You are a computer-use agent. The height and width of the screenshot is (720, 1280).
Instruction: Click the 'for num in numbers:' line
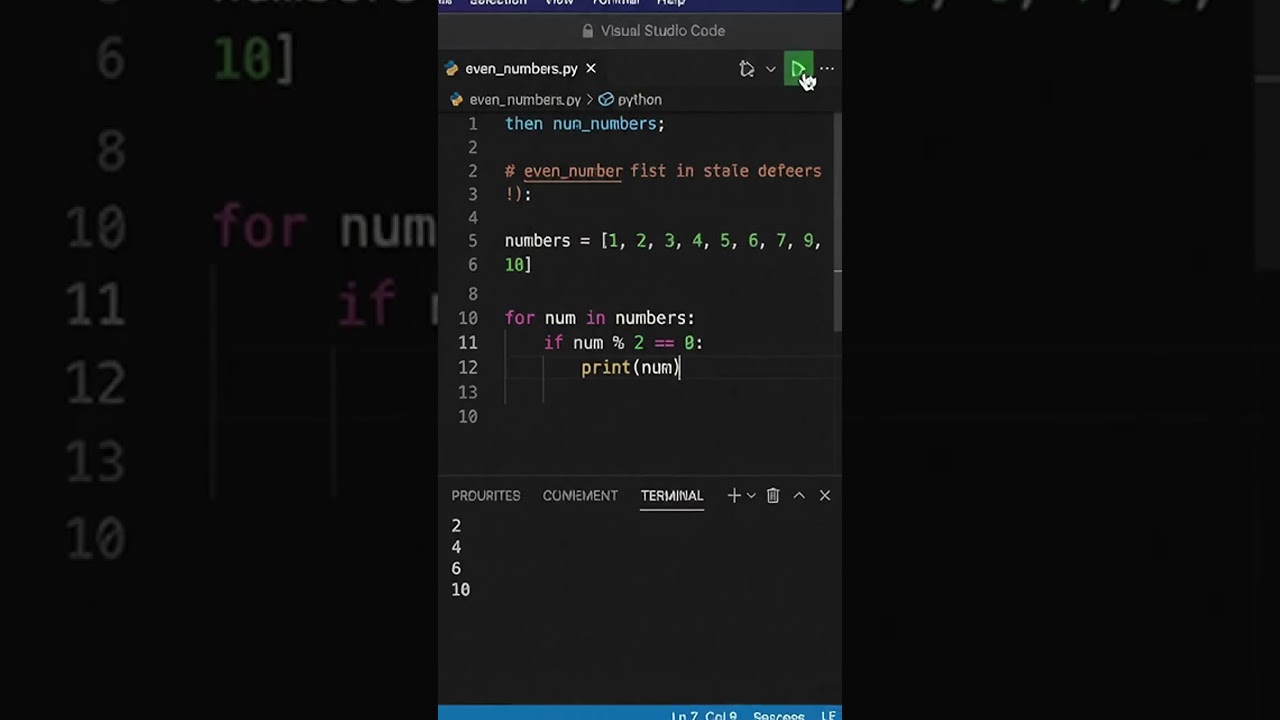click(x=599, y=318)
